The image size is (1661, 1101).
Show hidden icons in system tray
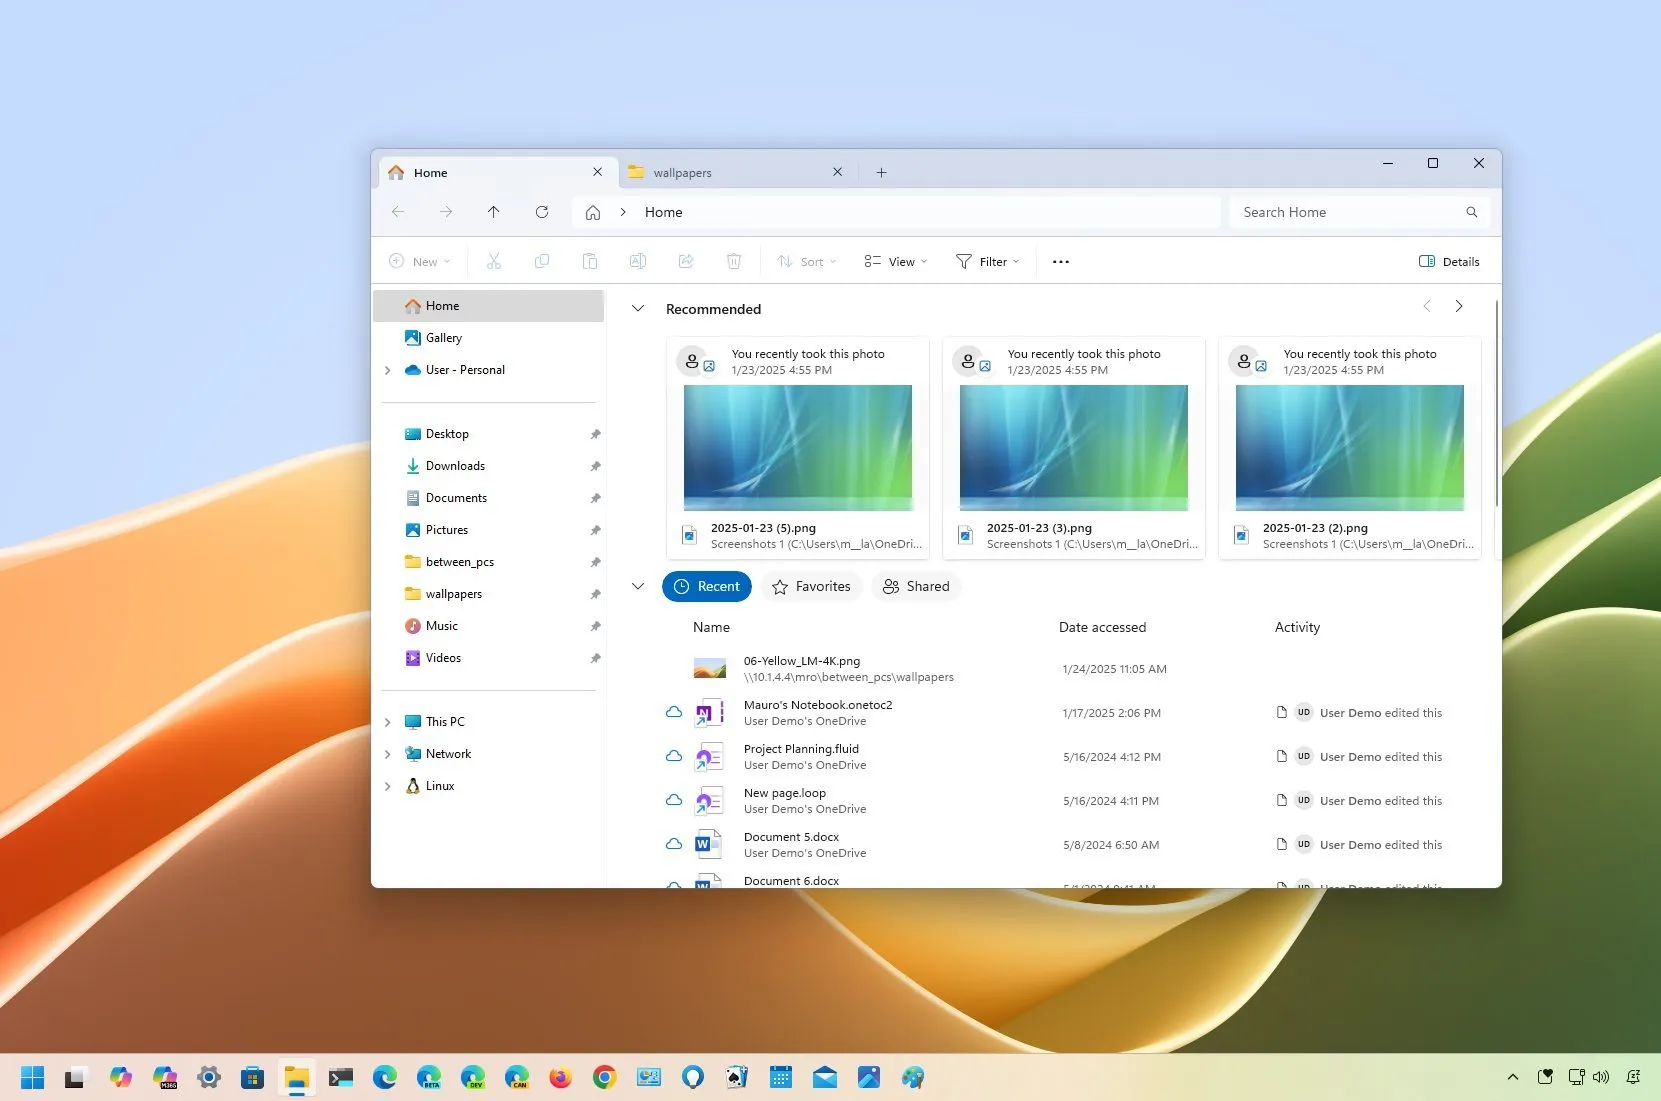click(x=1512, y=1077)
